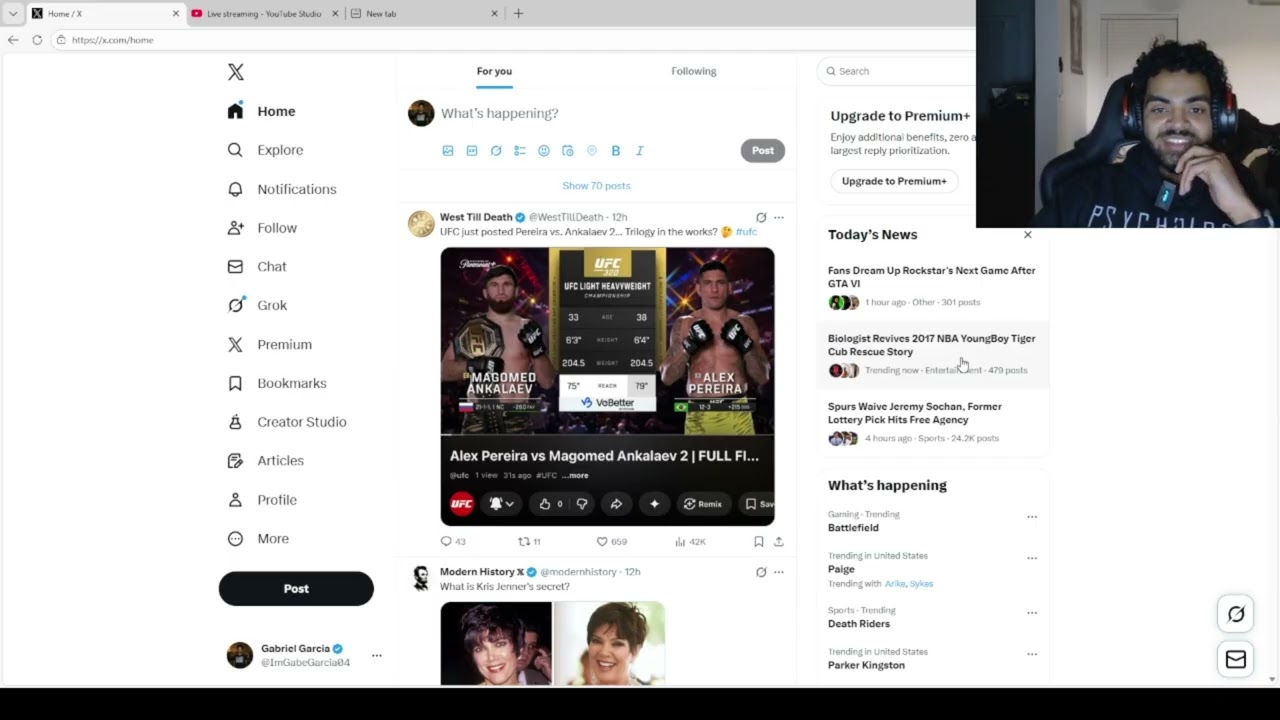Open Notifications from the sidebar
The width and height of the screenshot is (1280, 720).
pyautogui.click(x=282, y=189)
